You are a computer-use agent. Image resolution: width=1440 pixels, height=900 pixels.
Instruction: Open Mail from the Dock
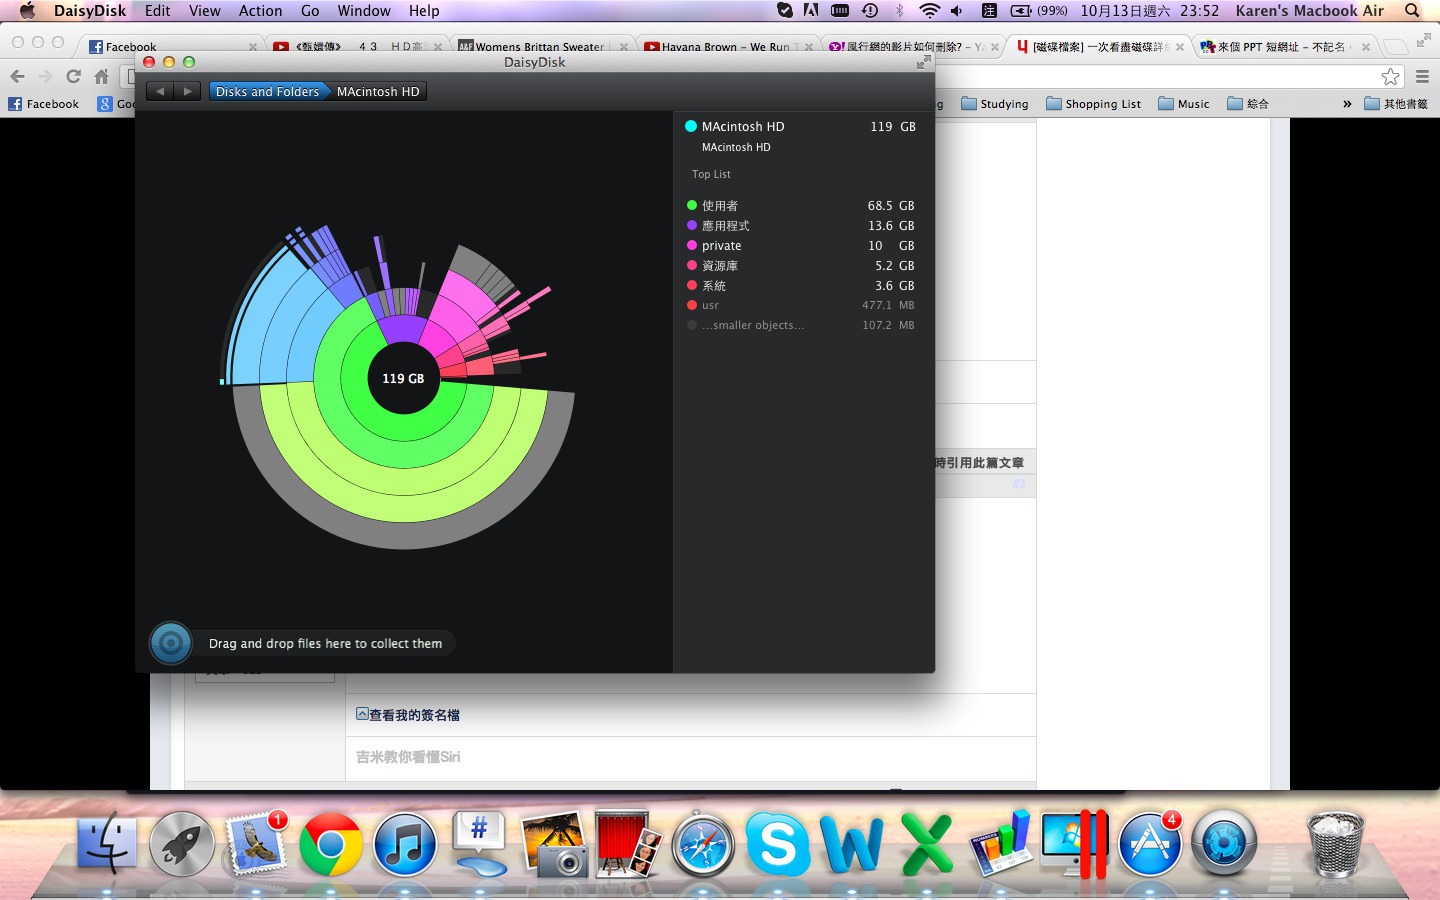(x=257, y=844)
